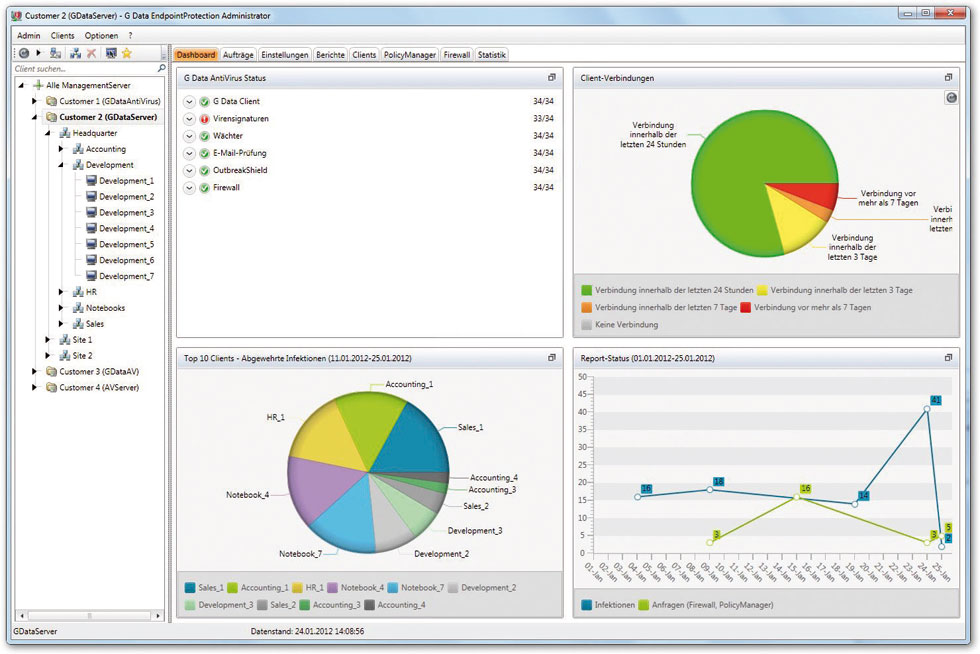Click the Firewall status warning indicator

coord(203,187)
